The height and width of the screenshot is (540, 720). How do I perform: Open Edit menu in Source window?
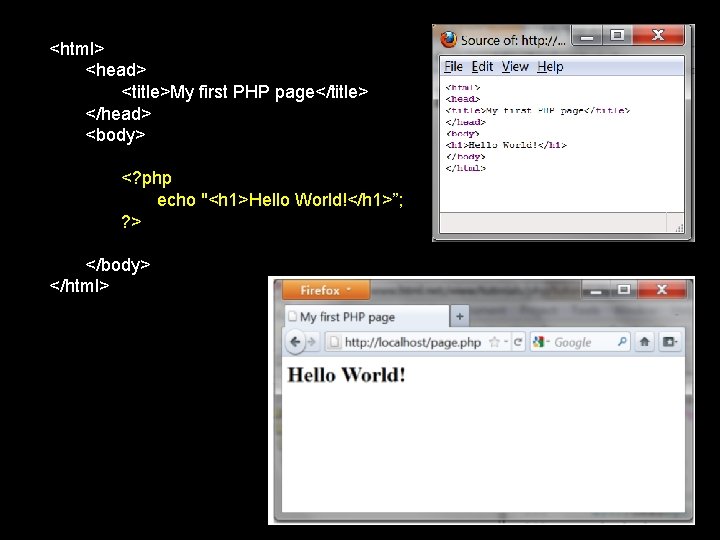tap(482, 67)
